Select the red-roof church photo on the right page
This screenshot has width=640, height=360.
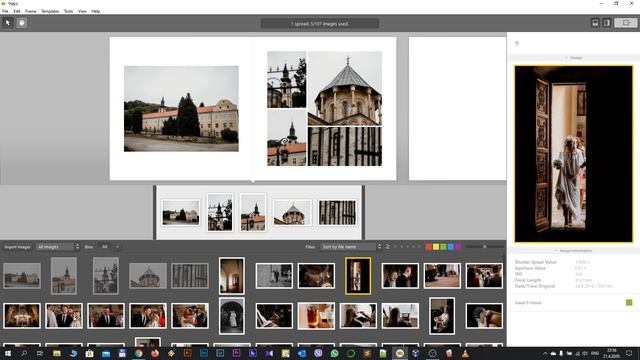click(x=287, y=138)
